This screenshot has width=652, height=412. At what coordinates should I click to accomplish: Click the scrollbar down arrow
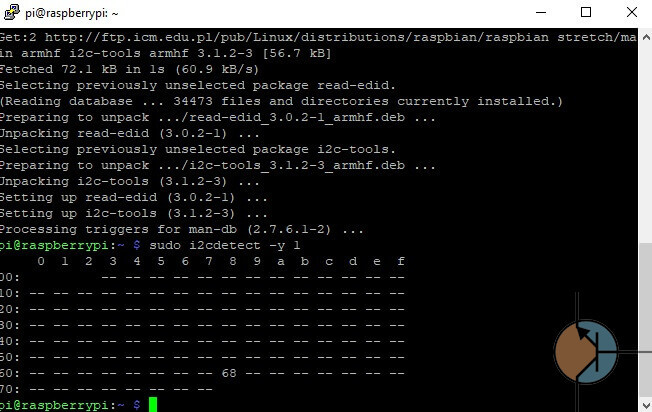646,405
